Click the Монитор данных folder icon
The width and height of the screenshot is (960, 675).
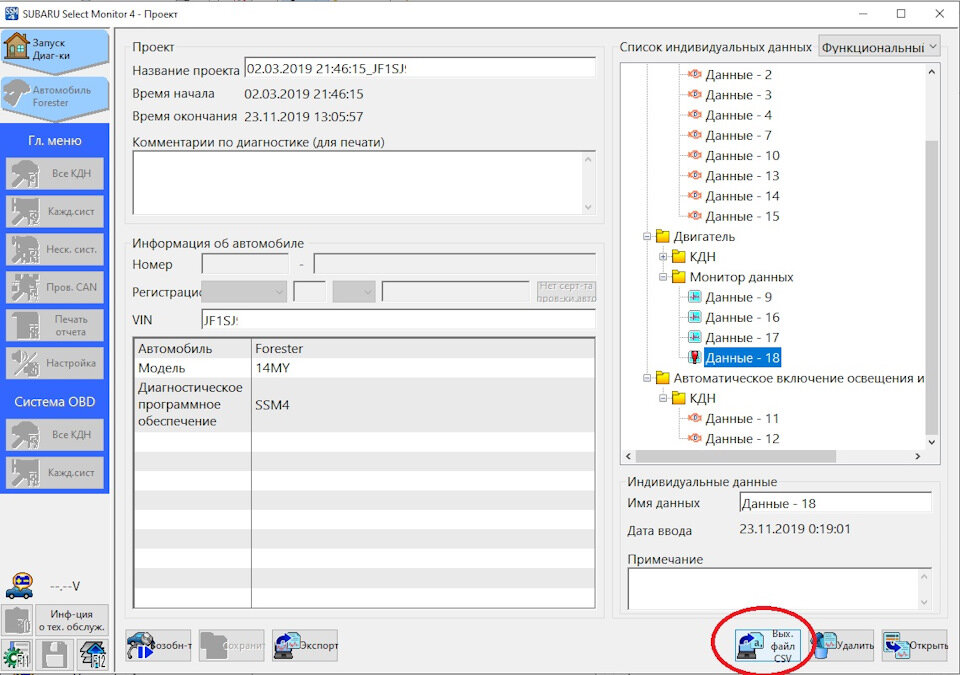(x=678, y=277)
